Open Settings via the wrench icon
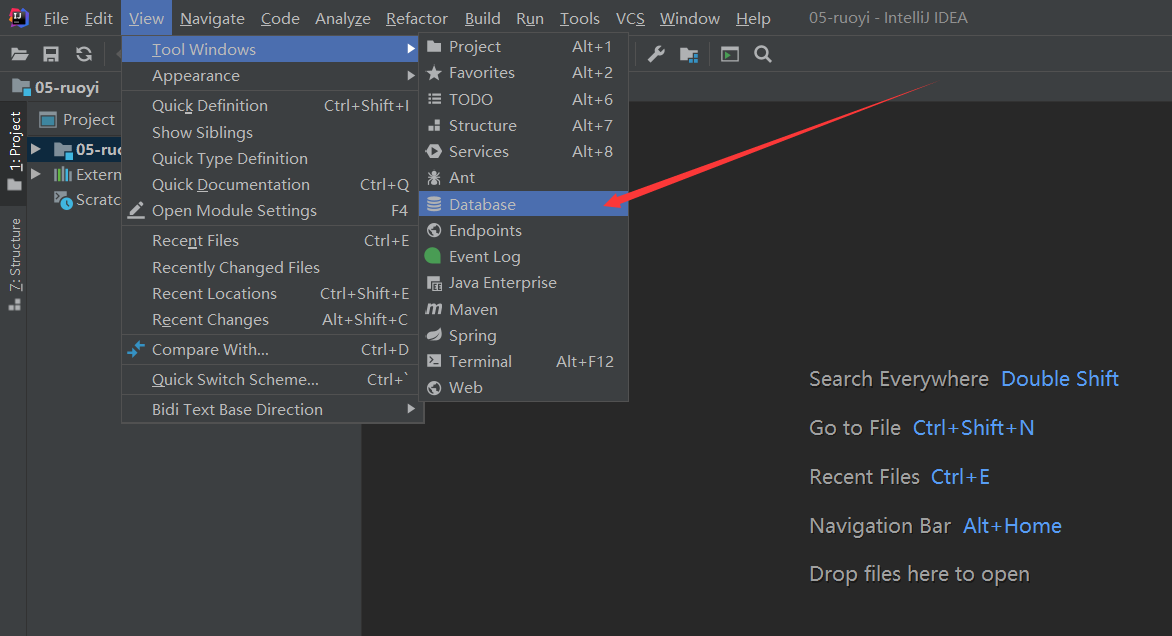The width and height of the screenshot is (1172, 636). (x=656, y=54)
